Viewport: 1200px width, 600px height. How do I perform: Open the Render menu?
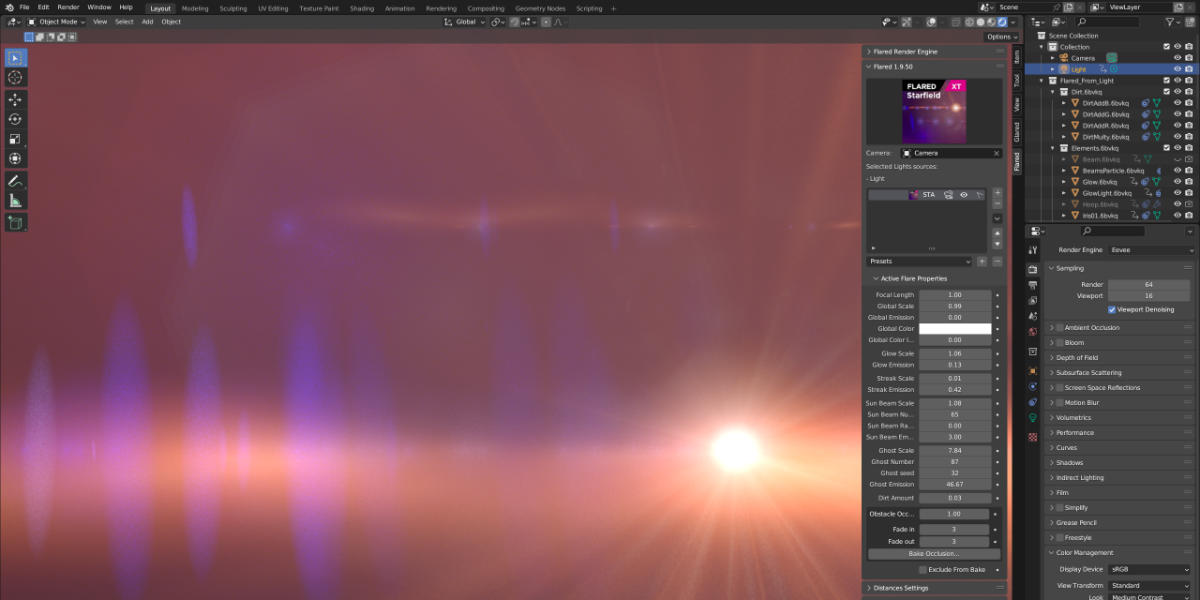pos(67,6)
